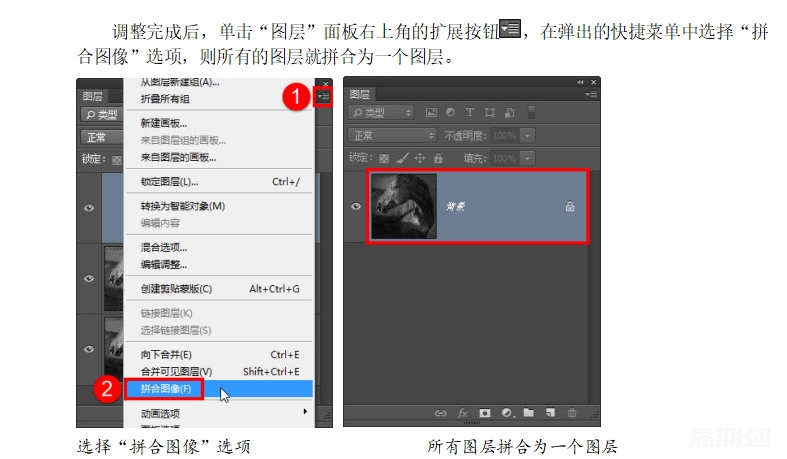The image size is (787, 459).
Task: Click the 不透明度 100% value field
Action: [504, 135]
